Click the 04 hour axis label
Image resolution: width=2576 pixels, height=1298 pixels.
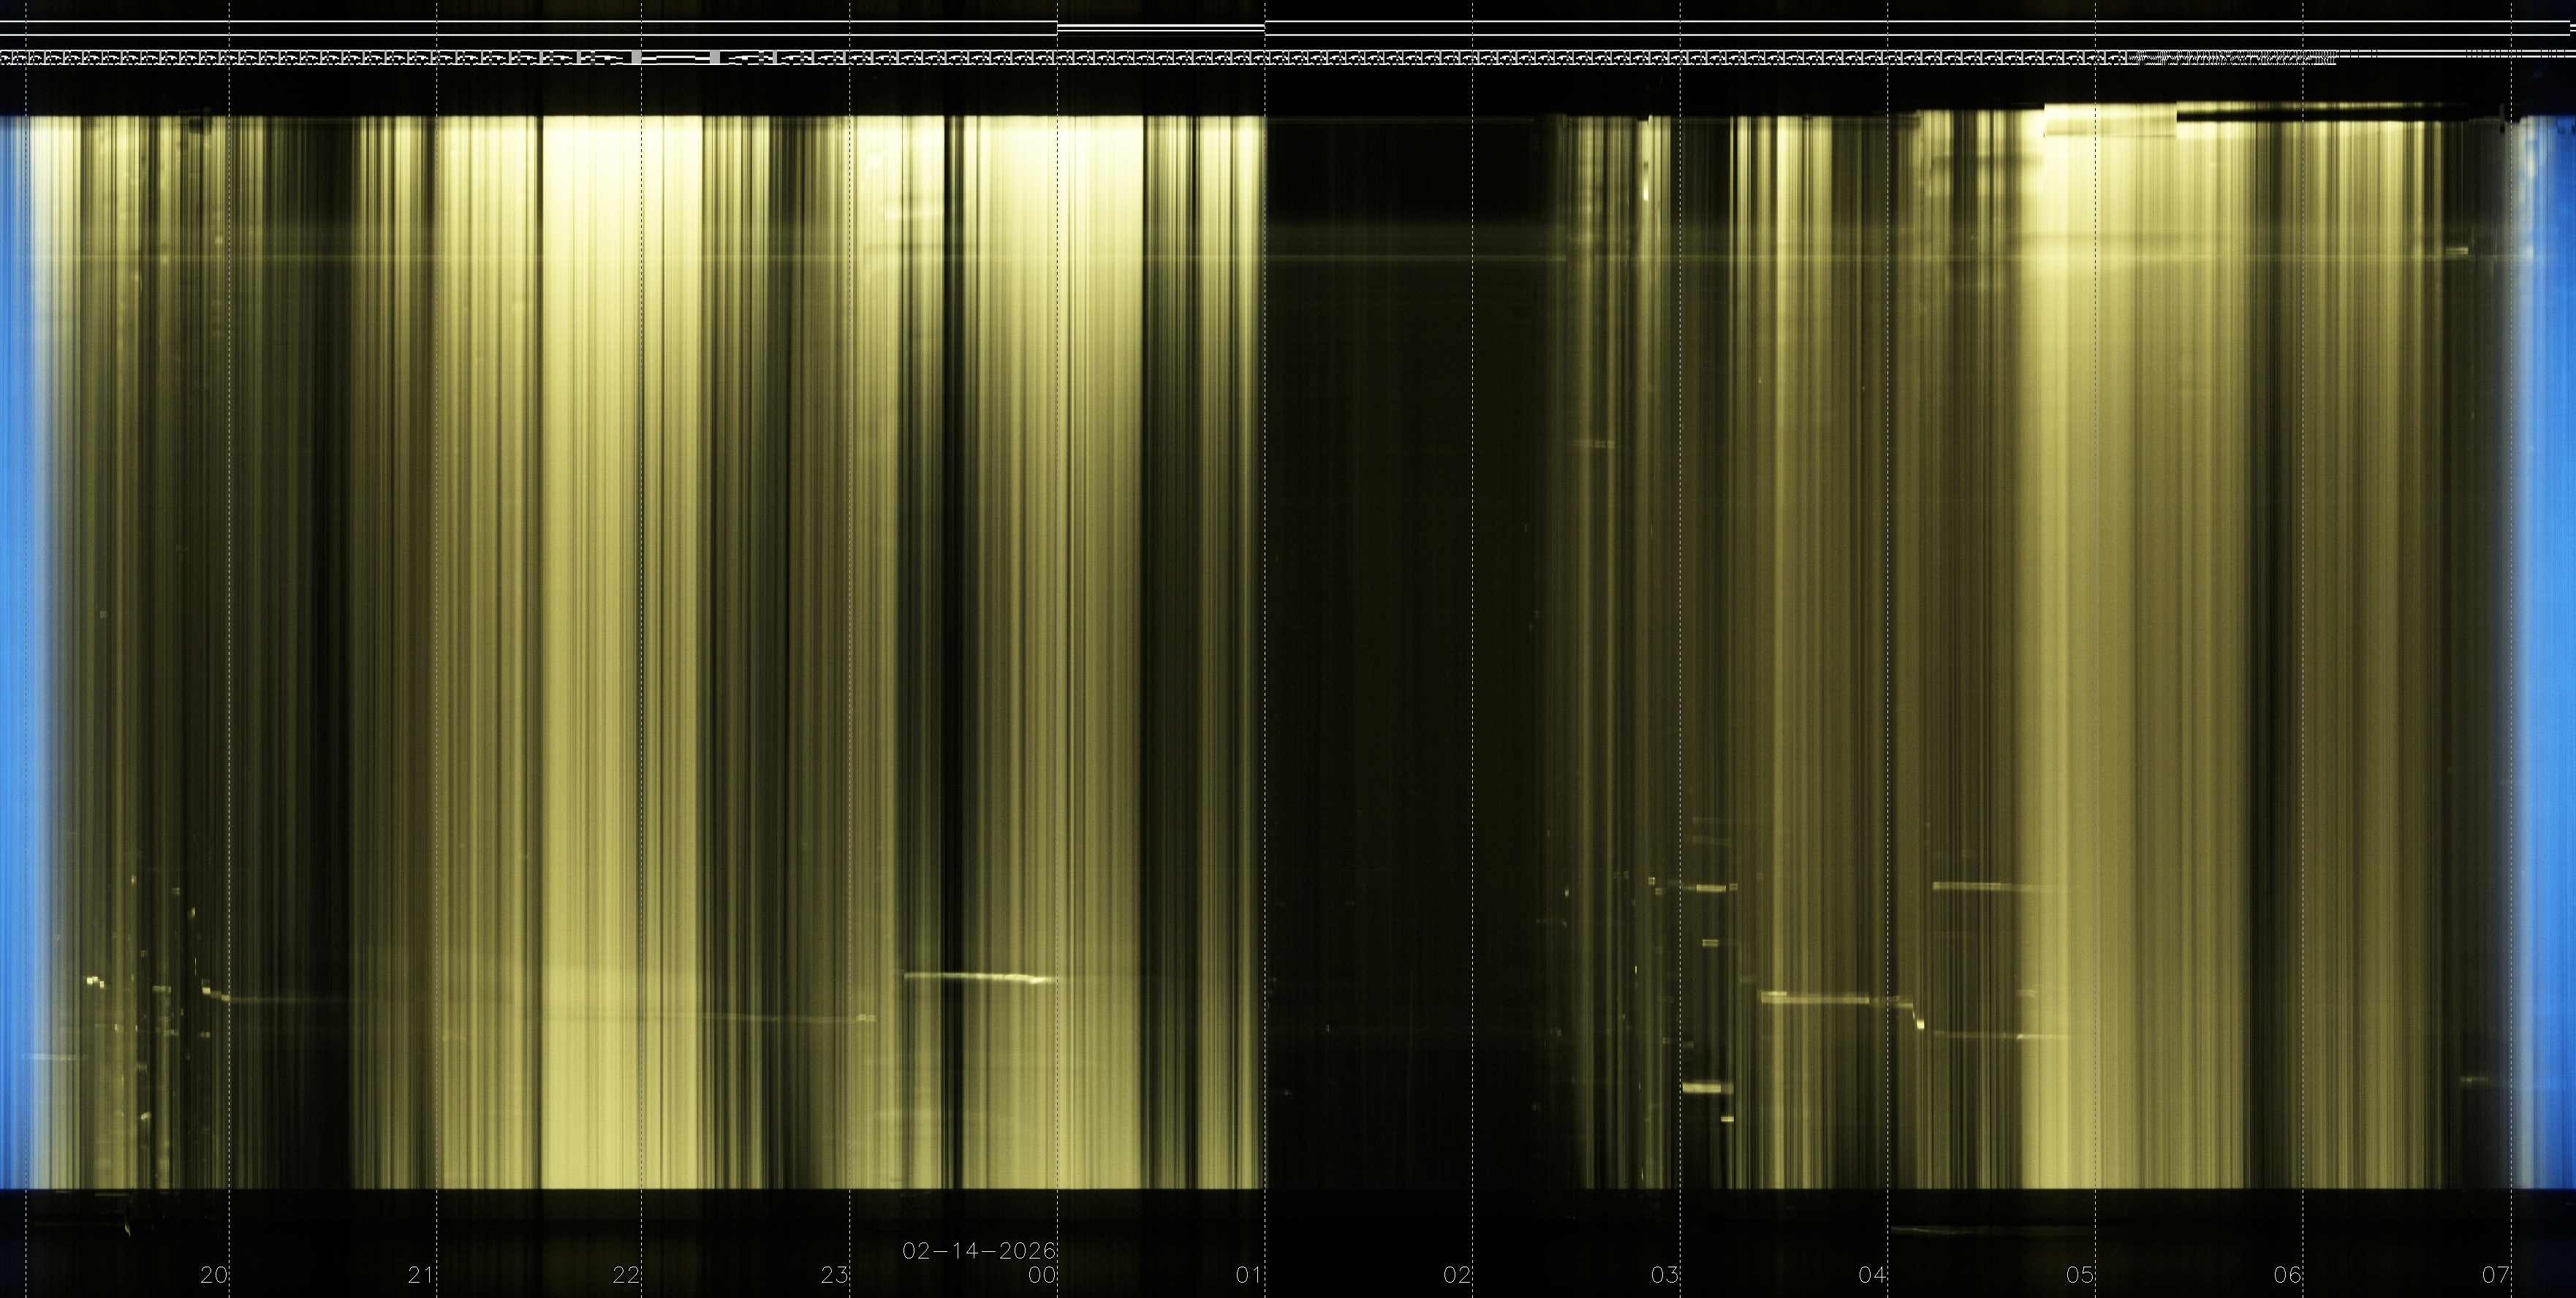click(x=1872, y=1275)
